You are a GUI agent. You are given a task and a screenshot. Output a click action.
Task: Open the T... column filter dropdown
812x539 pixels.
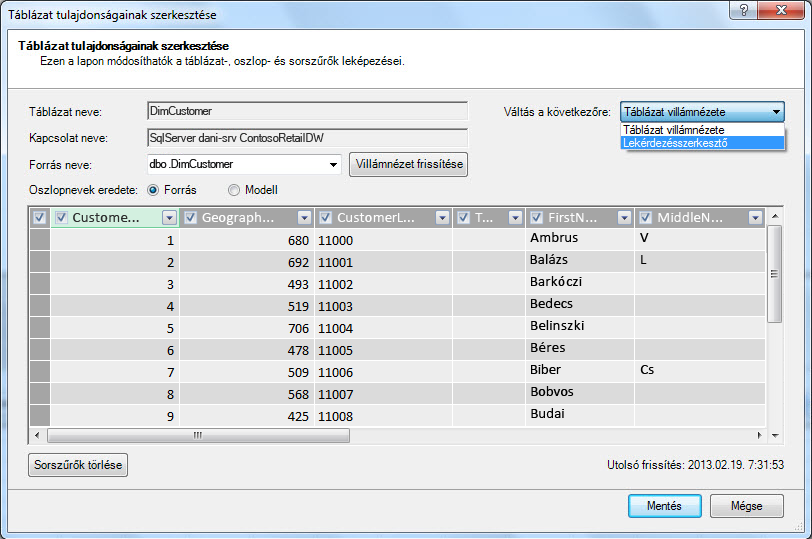[x=515, y=218]
